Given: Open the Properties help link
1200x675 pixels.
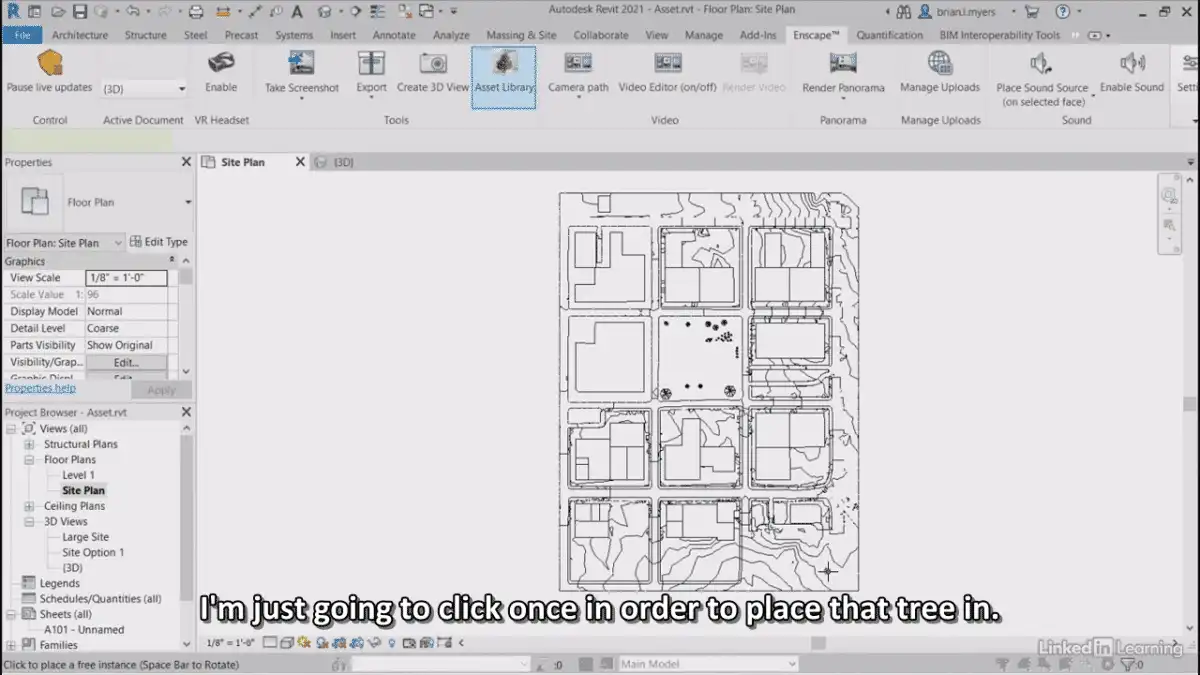Looking at the screenshot, I should (x=40, y=388).
